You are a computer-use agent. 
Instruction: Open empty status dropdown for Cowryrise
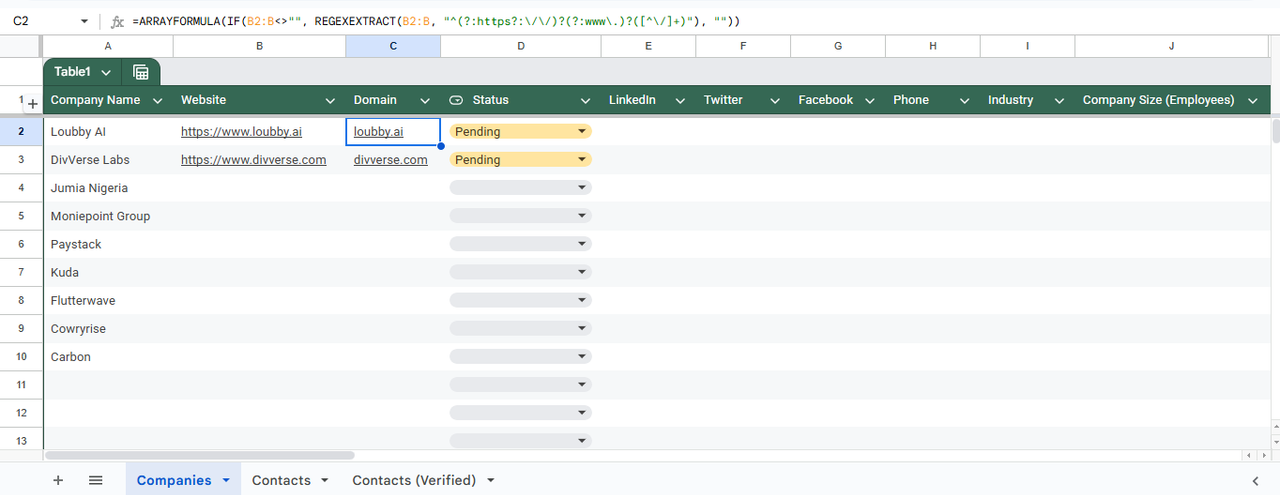click(x=520, y=329)
